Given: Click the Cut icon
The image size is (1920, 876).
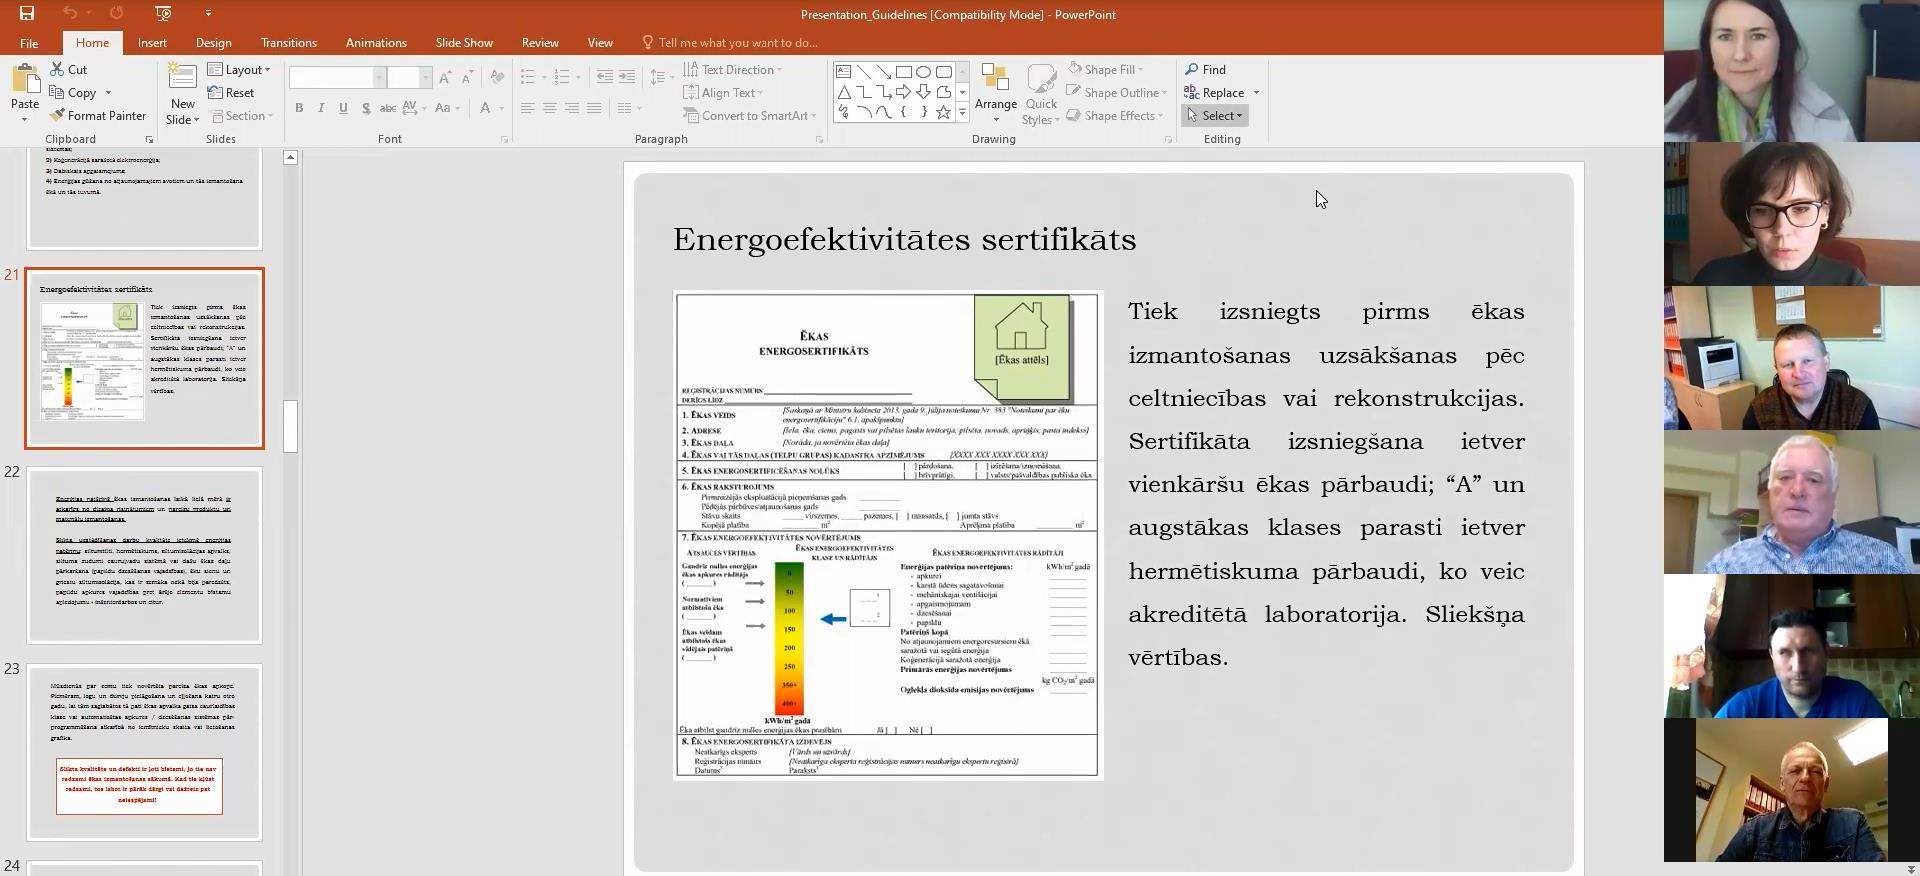Looking at the screenshot, I should tap(68, 70).
